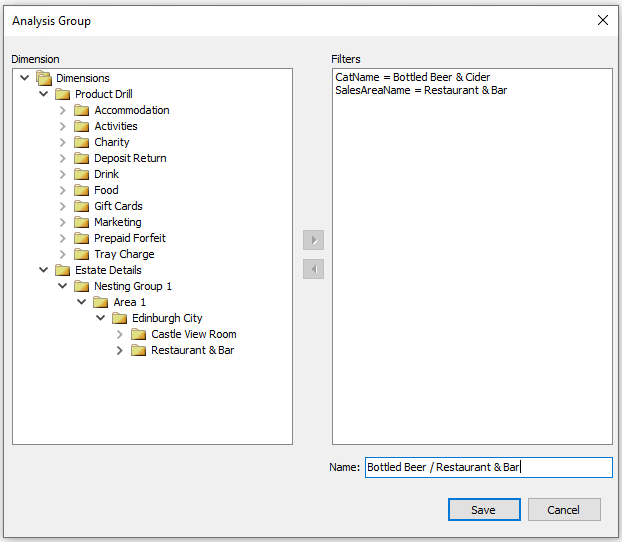The height and width of the screenshot is (542, 622).
Task: Click the root Dimensions folder icon
Action: tap(43, 78)
